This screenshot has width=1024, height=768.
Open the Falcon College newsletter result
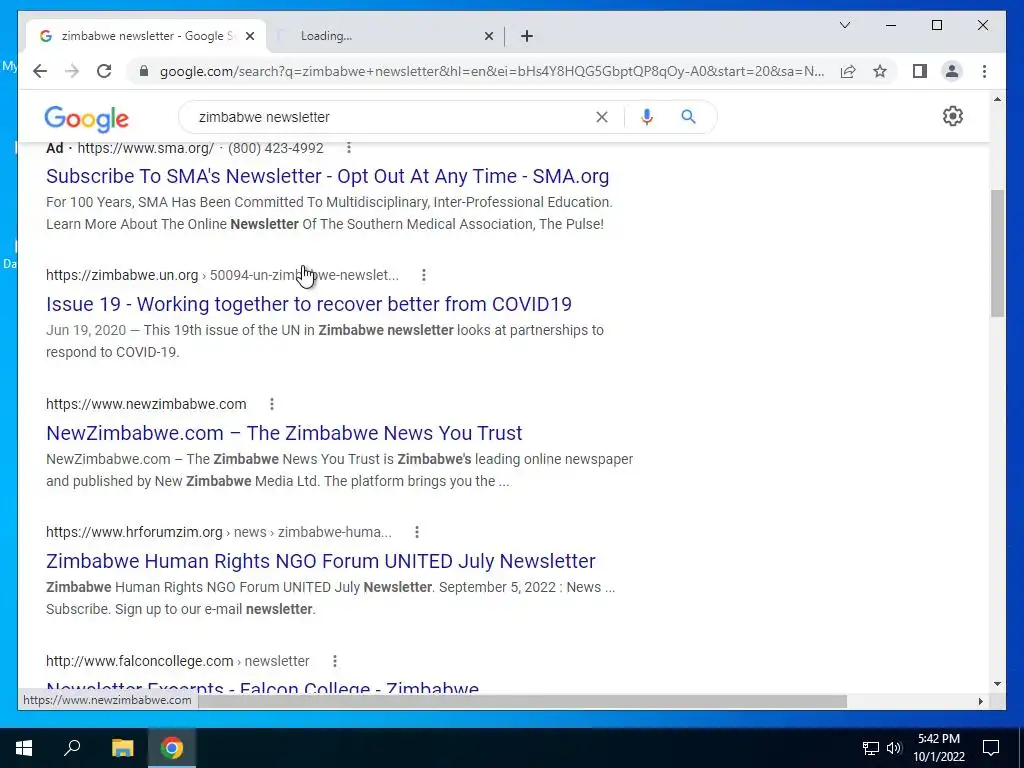(263, 688)
